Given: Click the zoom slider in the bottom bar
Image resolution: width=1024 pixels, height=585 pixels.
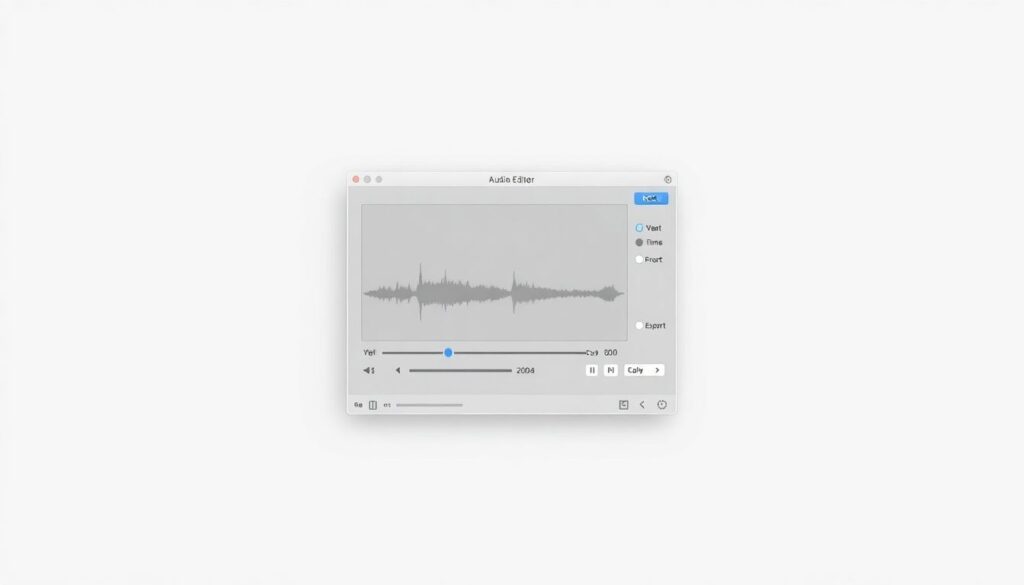Looking at the screenshot, I should 430,405.
